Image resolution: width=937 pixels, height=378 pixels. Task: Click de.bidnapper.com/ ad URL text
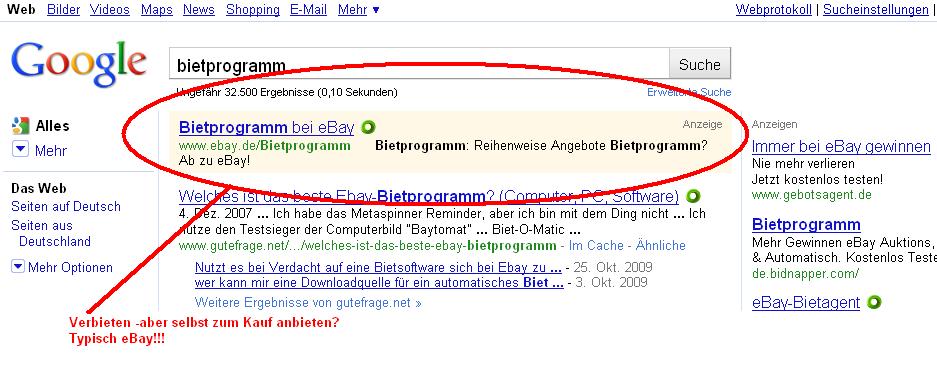[805, 274]
